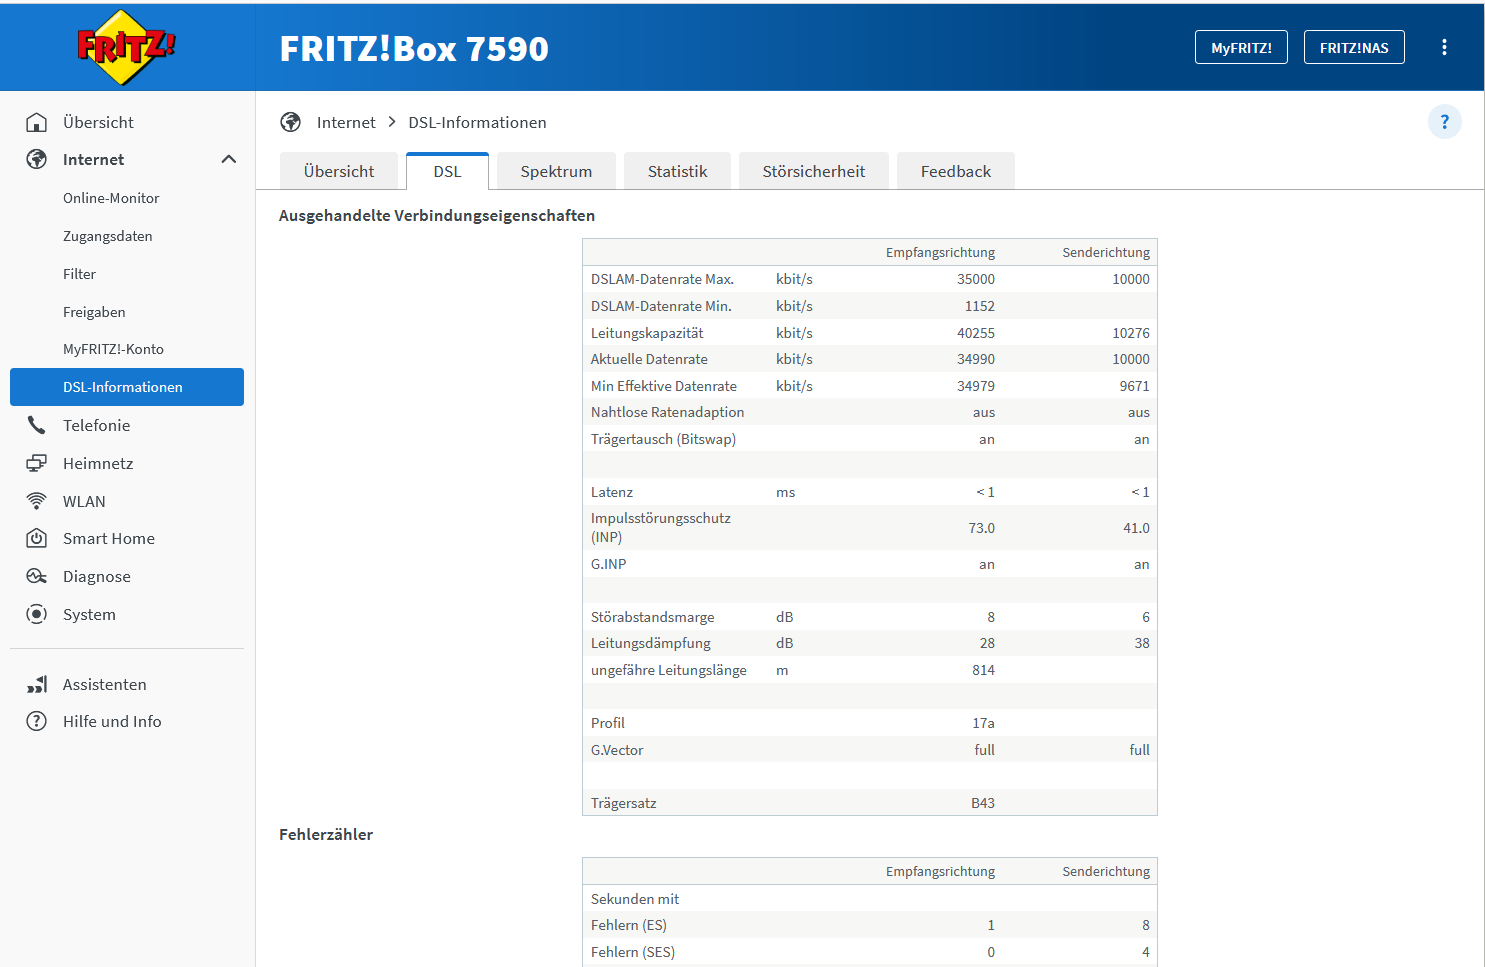Image resolution: width=1485 pixels, height=967 pixels.
Task: Switch to the Spektrum tab
Action: [x=556, y=171]
